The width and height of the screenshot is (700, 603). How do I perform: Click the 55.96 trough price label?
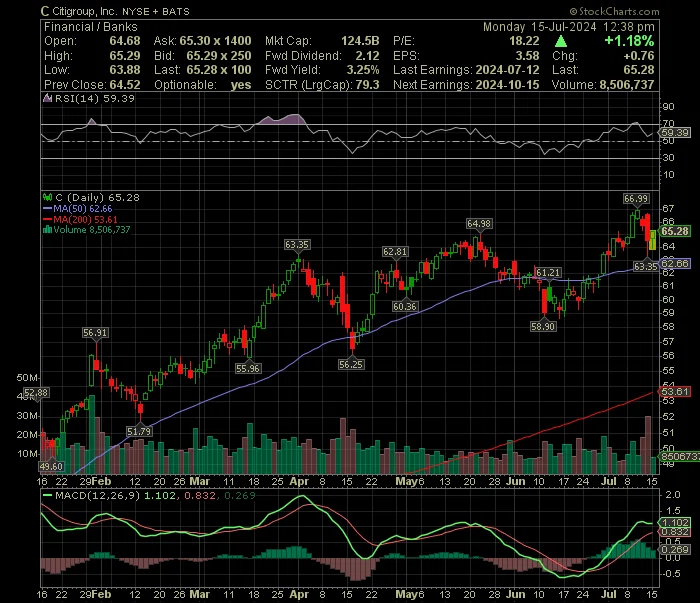coord(248,368)
